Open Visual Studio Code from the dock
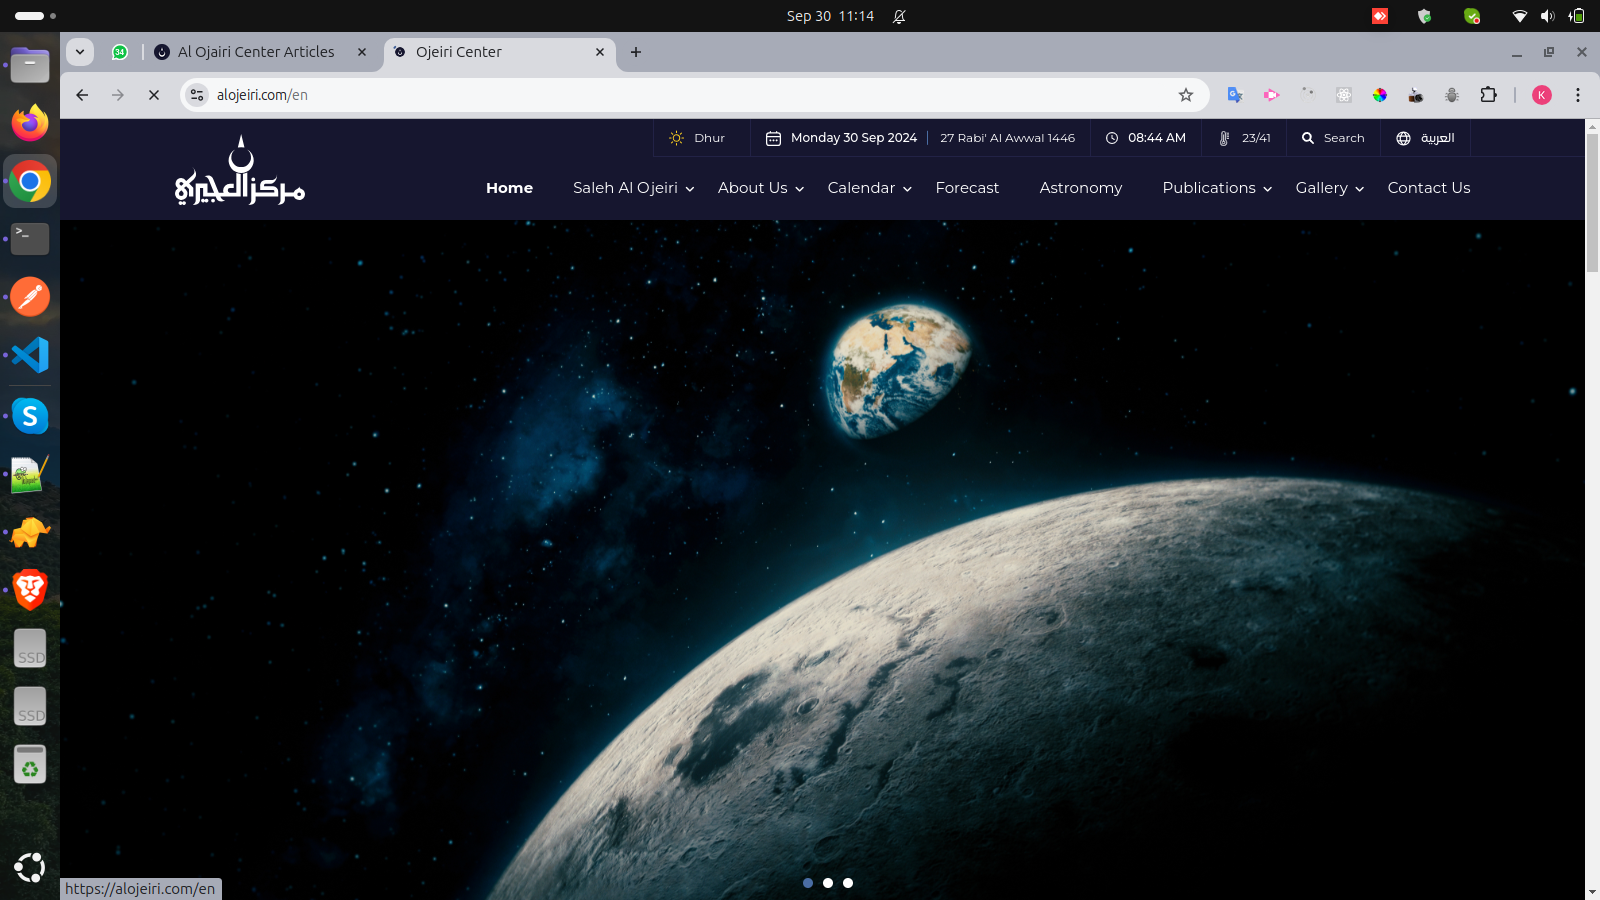The image size is (1600, 900). (30, 355)
